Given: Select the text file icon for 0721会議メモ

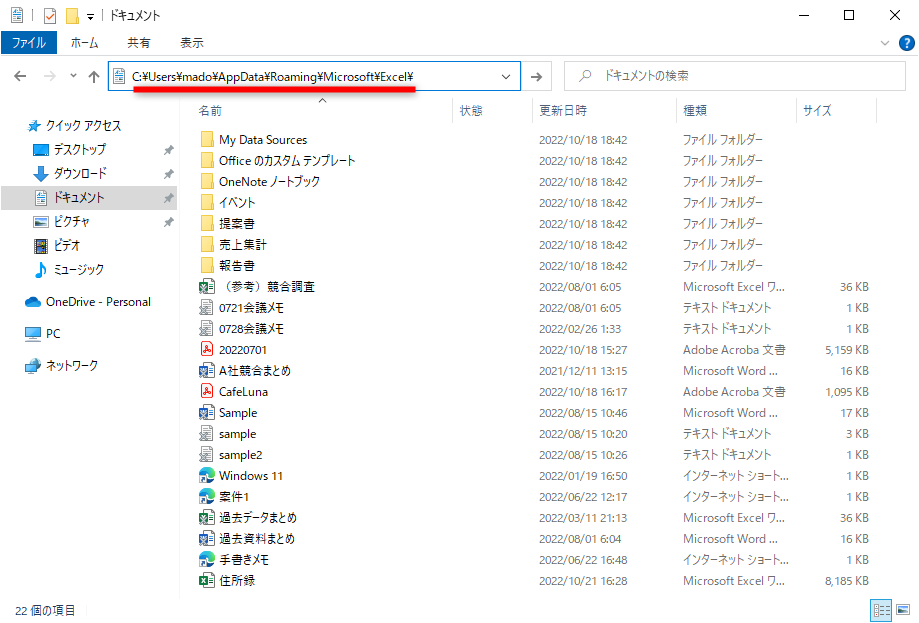Looking at the screenshot, I should tap(206, 308).
